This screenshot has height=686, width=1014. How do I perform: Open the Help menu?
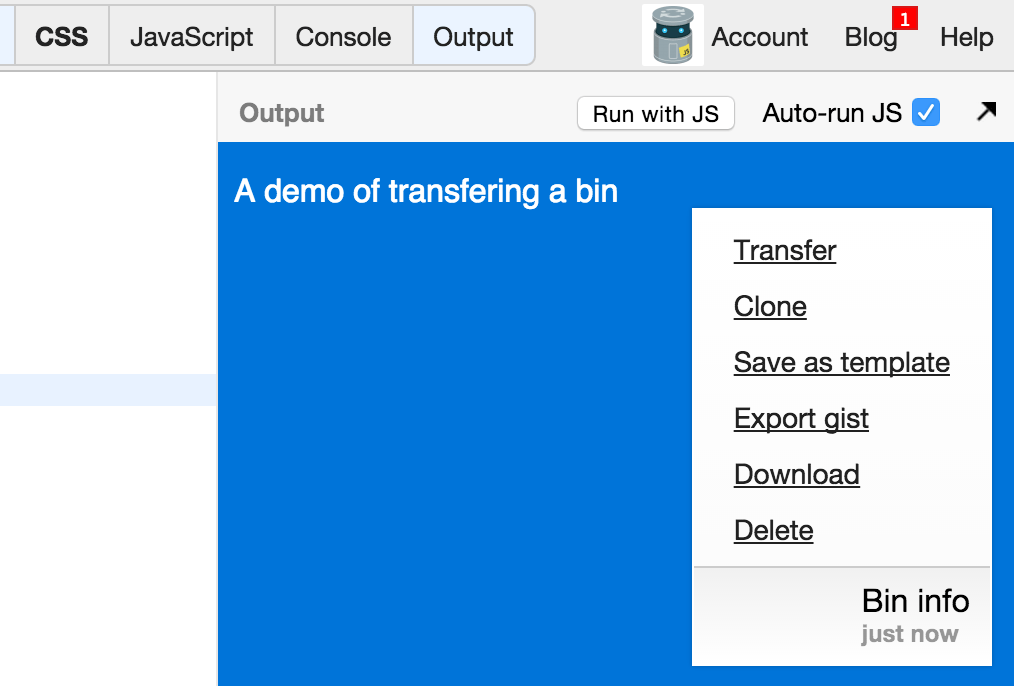(965, 37)
